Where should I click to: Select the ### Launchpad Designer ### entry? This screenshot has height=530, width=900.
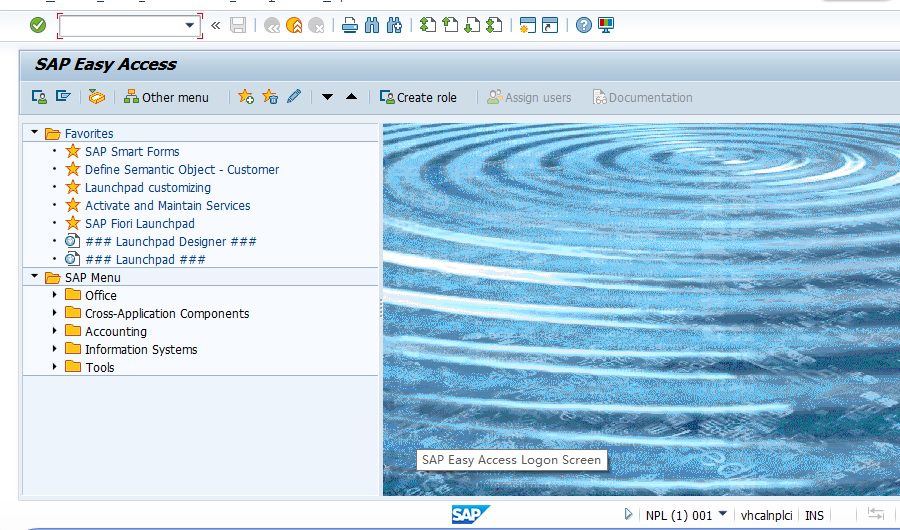[x=170, y=242]
